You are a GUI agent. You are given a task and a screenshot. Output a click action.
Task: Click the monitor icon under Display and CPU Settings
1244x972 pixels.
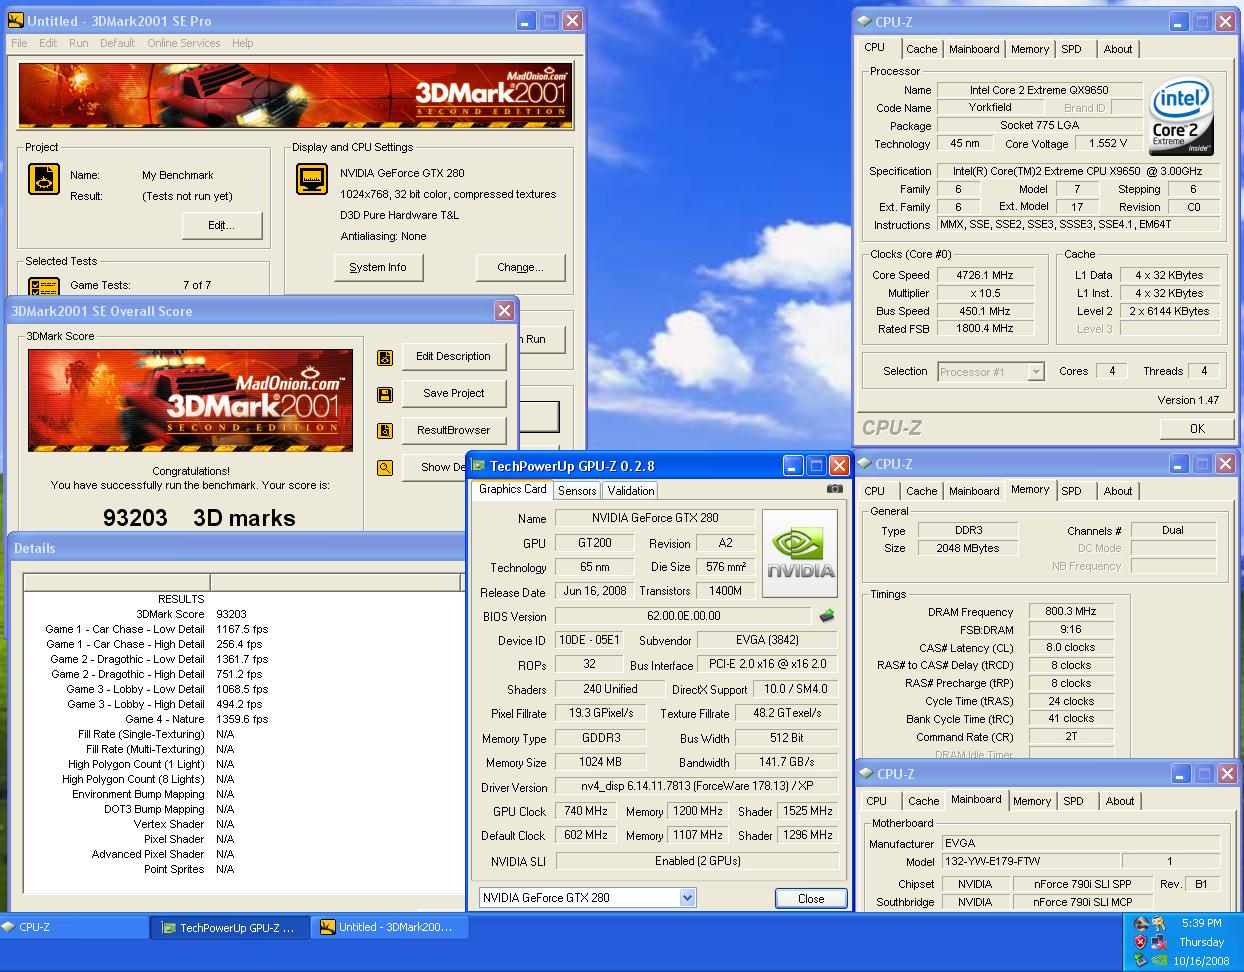313,180
